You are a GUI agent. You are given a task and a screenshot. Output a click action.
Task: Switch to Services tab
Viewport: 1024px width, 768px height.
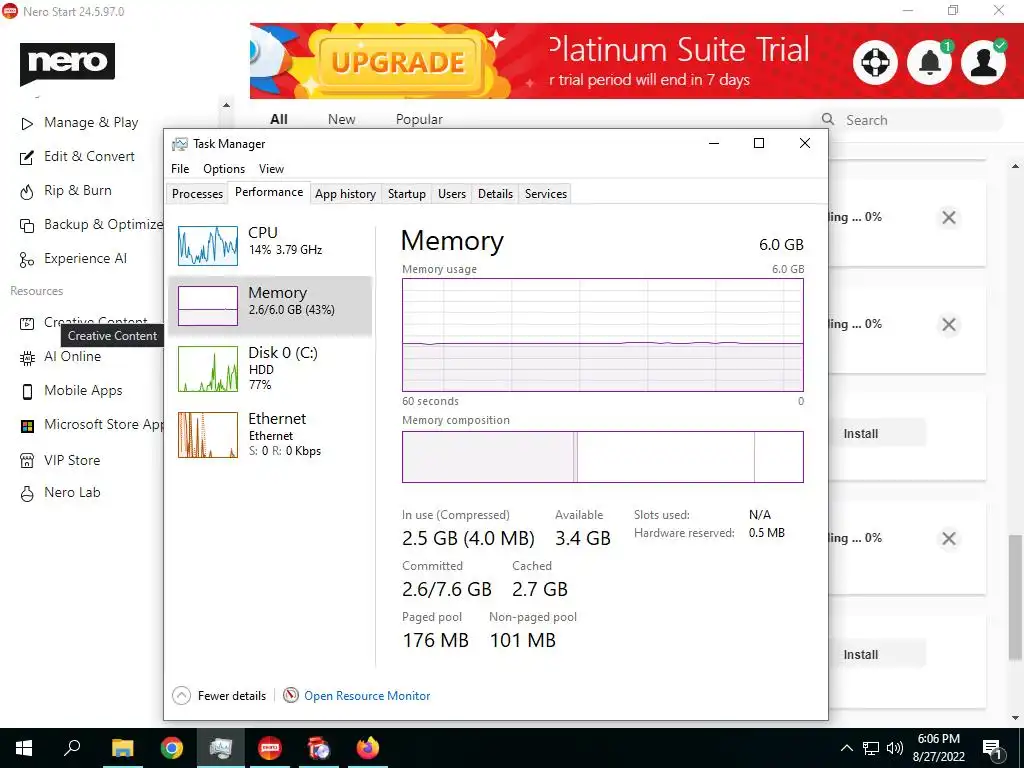(546, 194)
